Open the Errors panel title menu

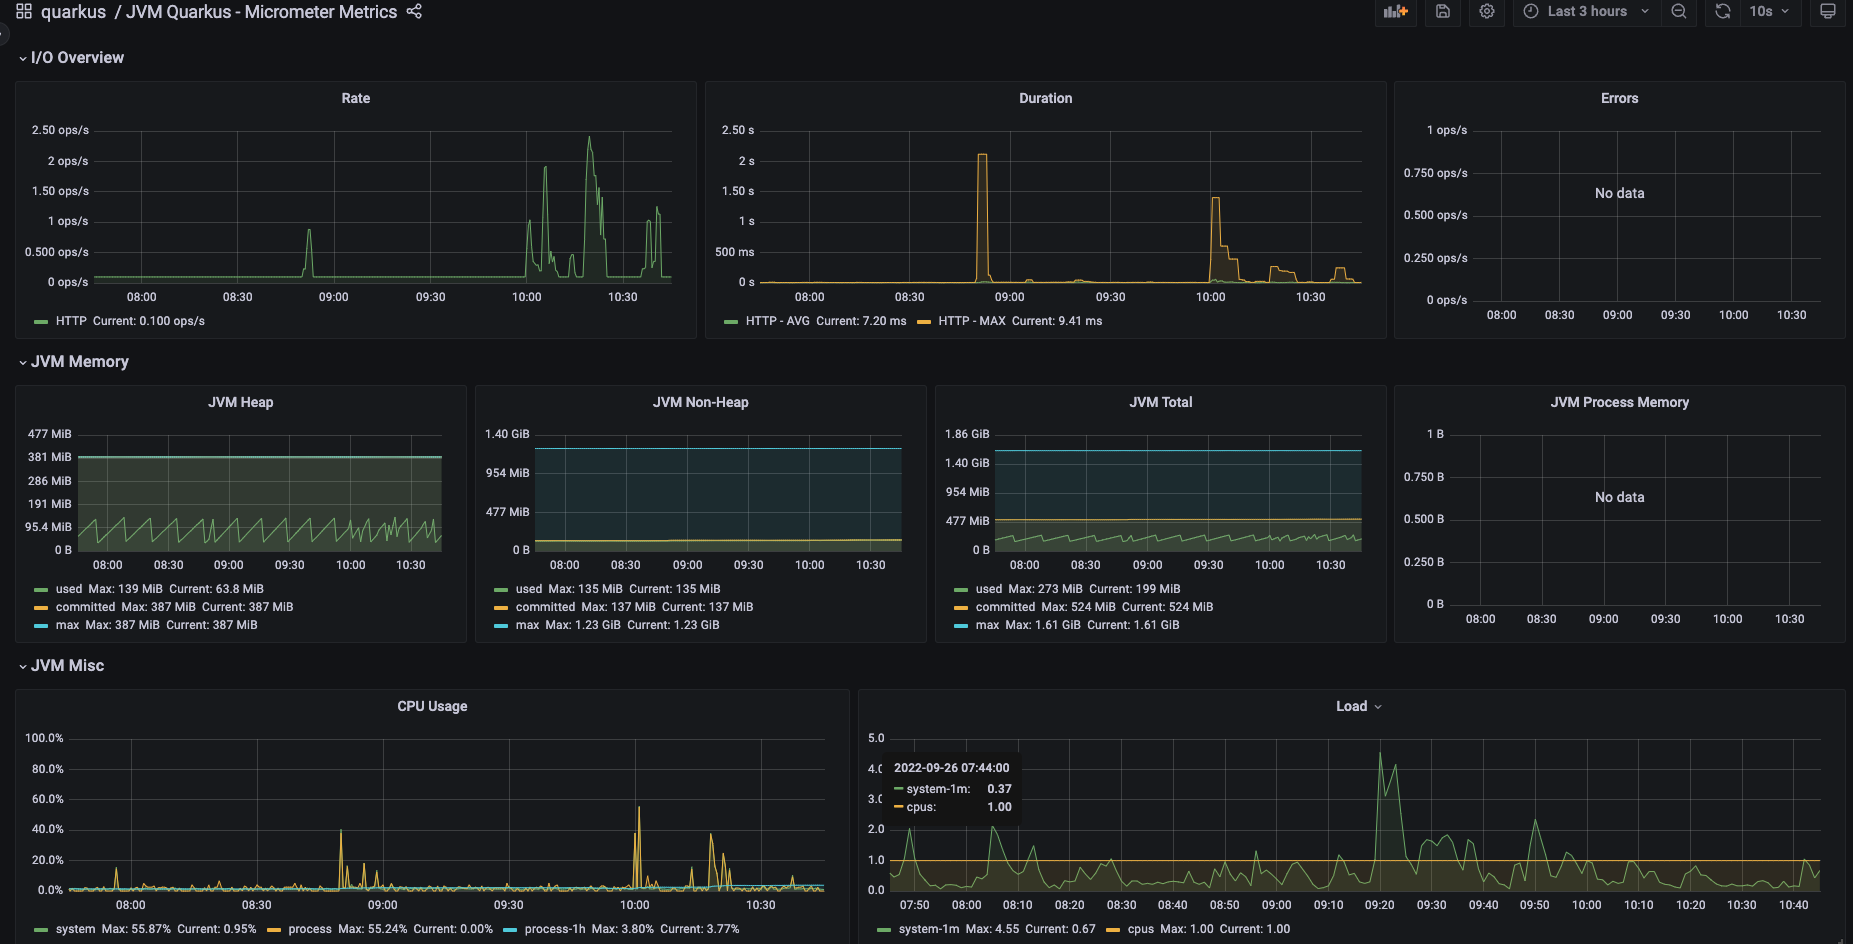[x=1619, y=98]
